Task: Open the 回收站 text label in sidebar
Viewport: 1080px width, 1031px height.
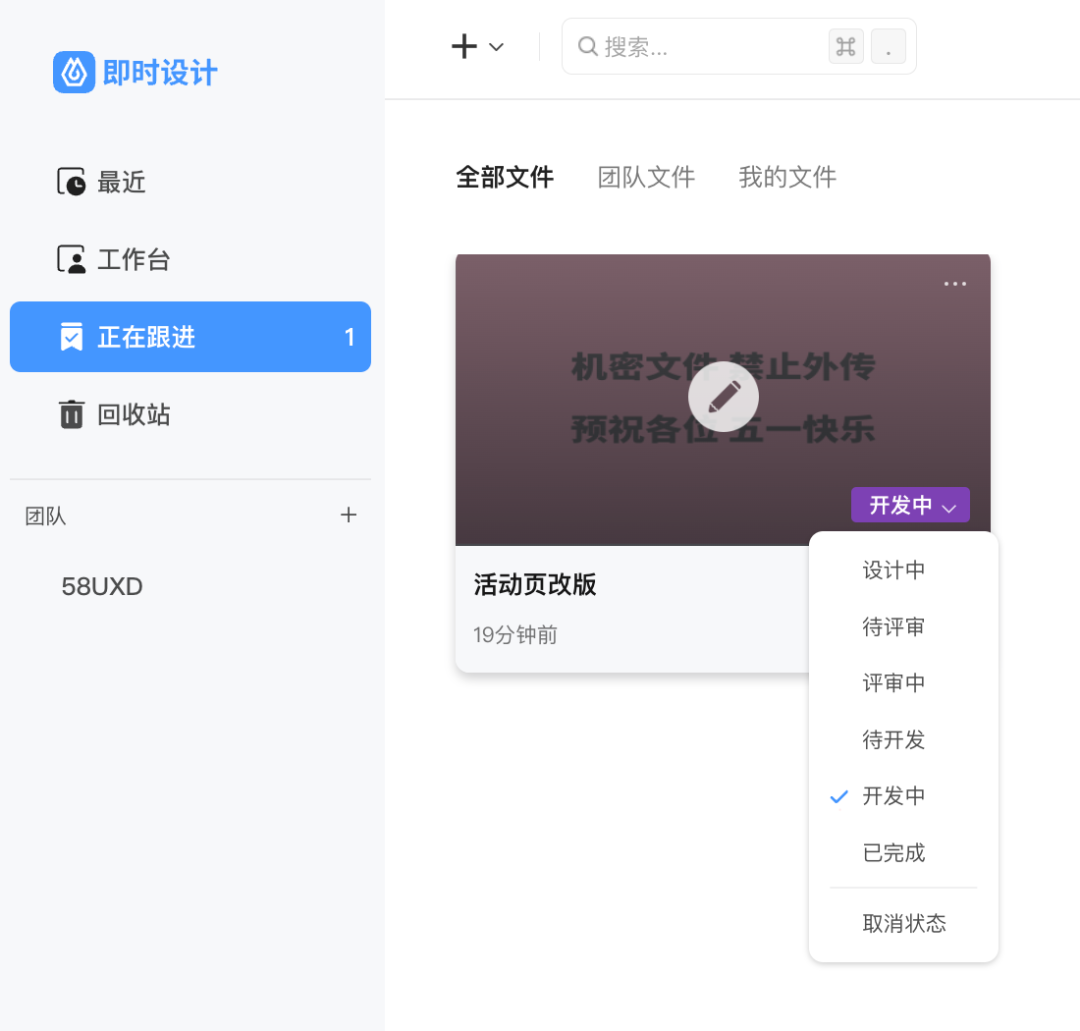Action: (x=134, y=415)
